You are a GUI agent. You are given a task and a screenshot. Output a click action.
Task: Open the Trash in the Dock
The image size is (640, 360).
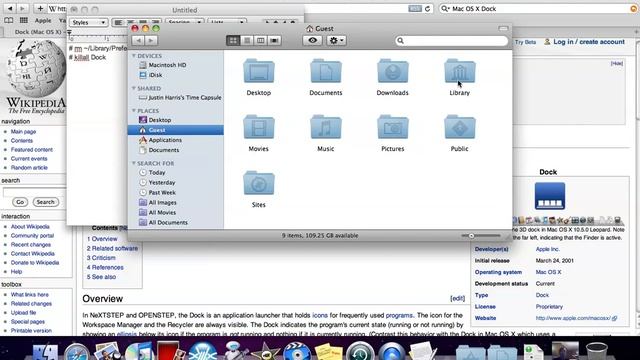click(x=596, y=351)
